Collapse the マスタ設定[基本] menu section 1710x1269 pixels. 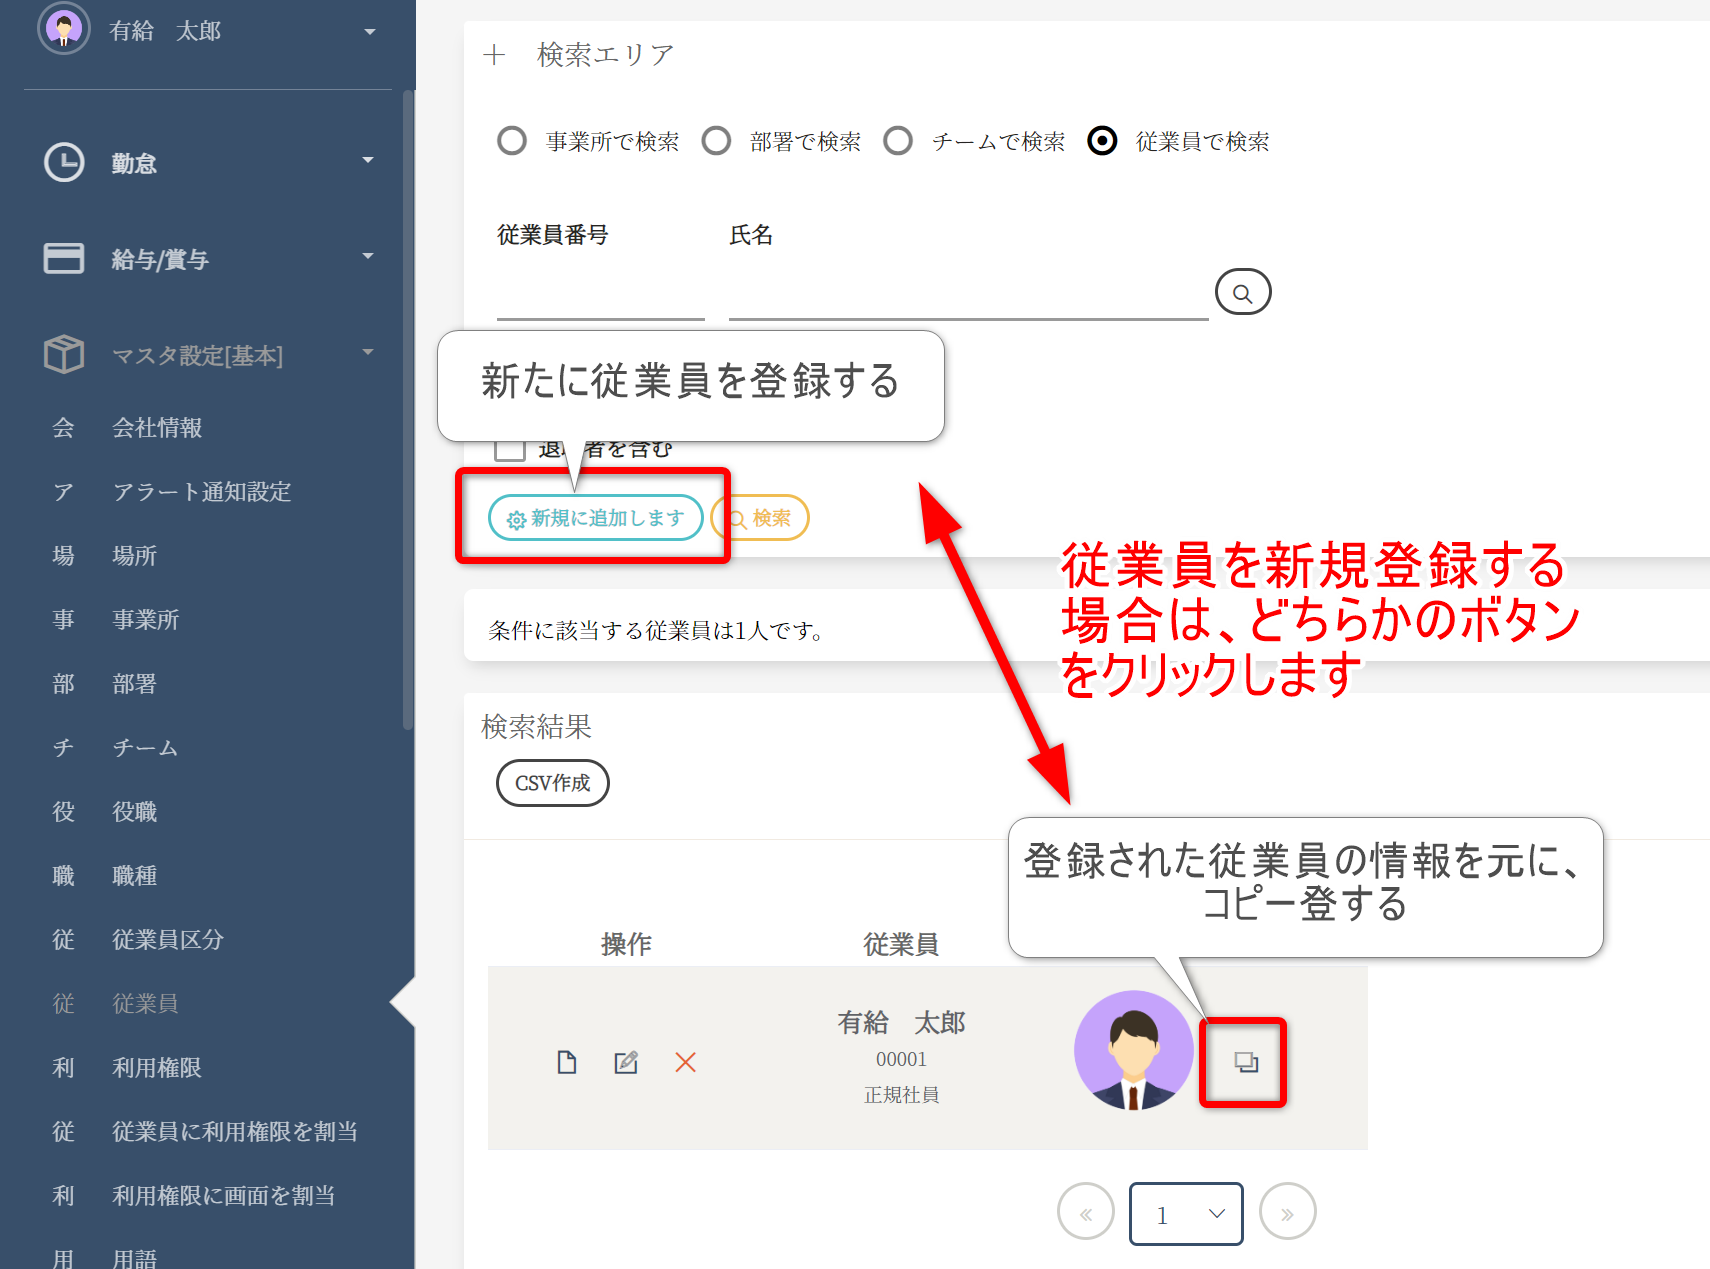click(x=367, y=353)
